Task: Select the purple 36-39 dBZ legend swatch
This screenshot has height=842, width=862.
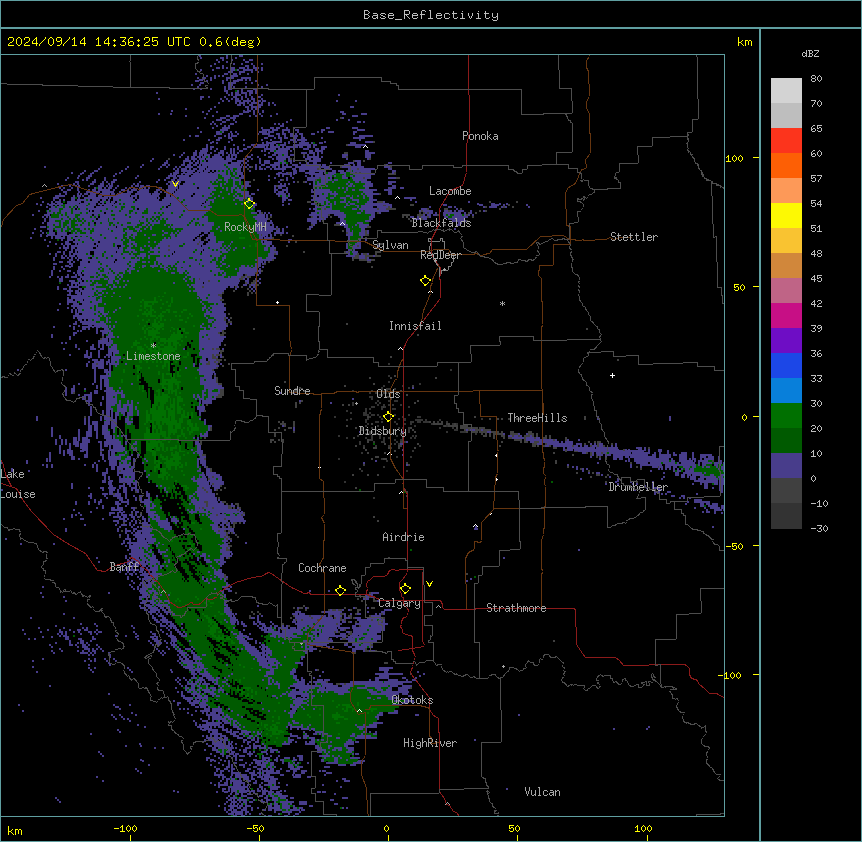Action: (786, 341)
